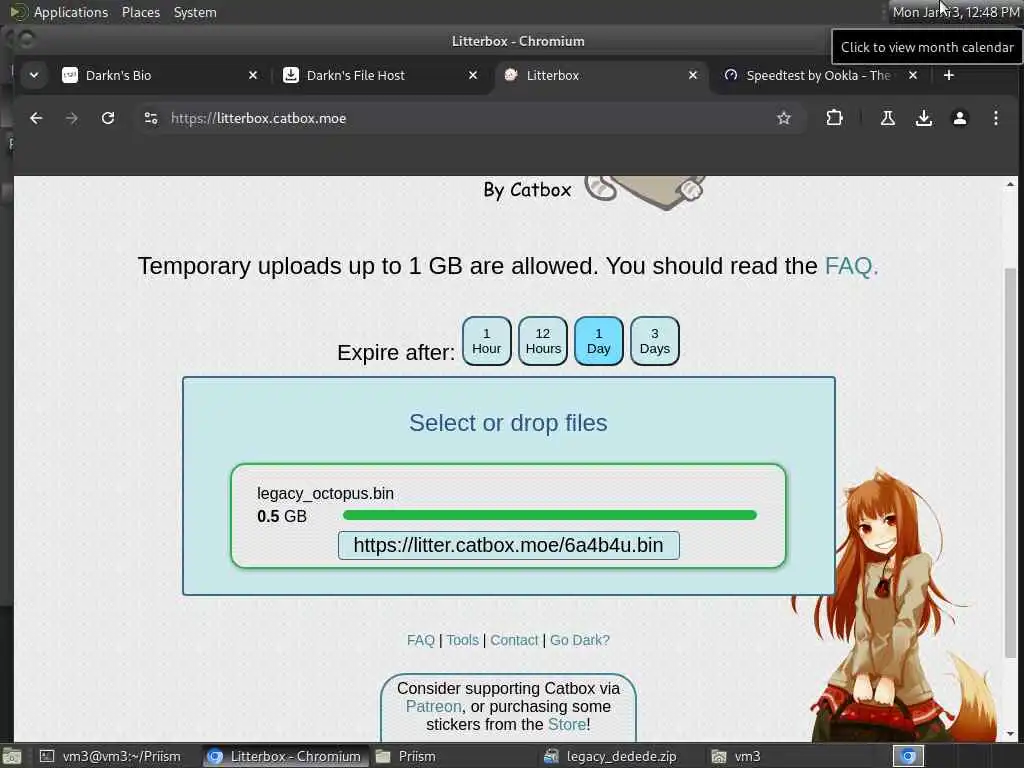
Task: Open the Downloads toolbar icon
Action: pyautogui.click(x=923, y=118)
